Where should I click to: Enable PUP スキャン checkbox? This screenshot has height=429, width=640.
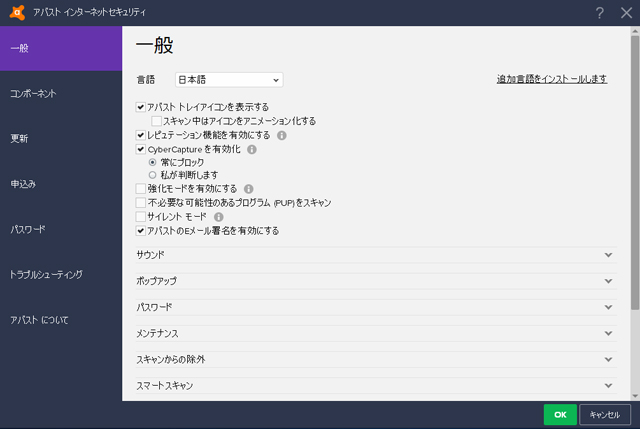coord(140,202)
